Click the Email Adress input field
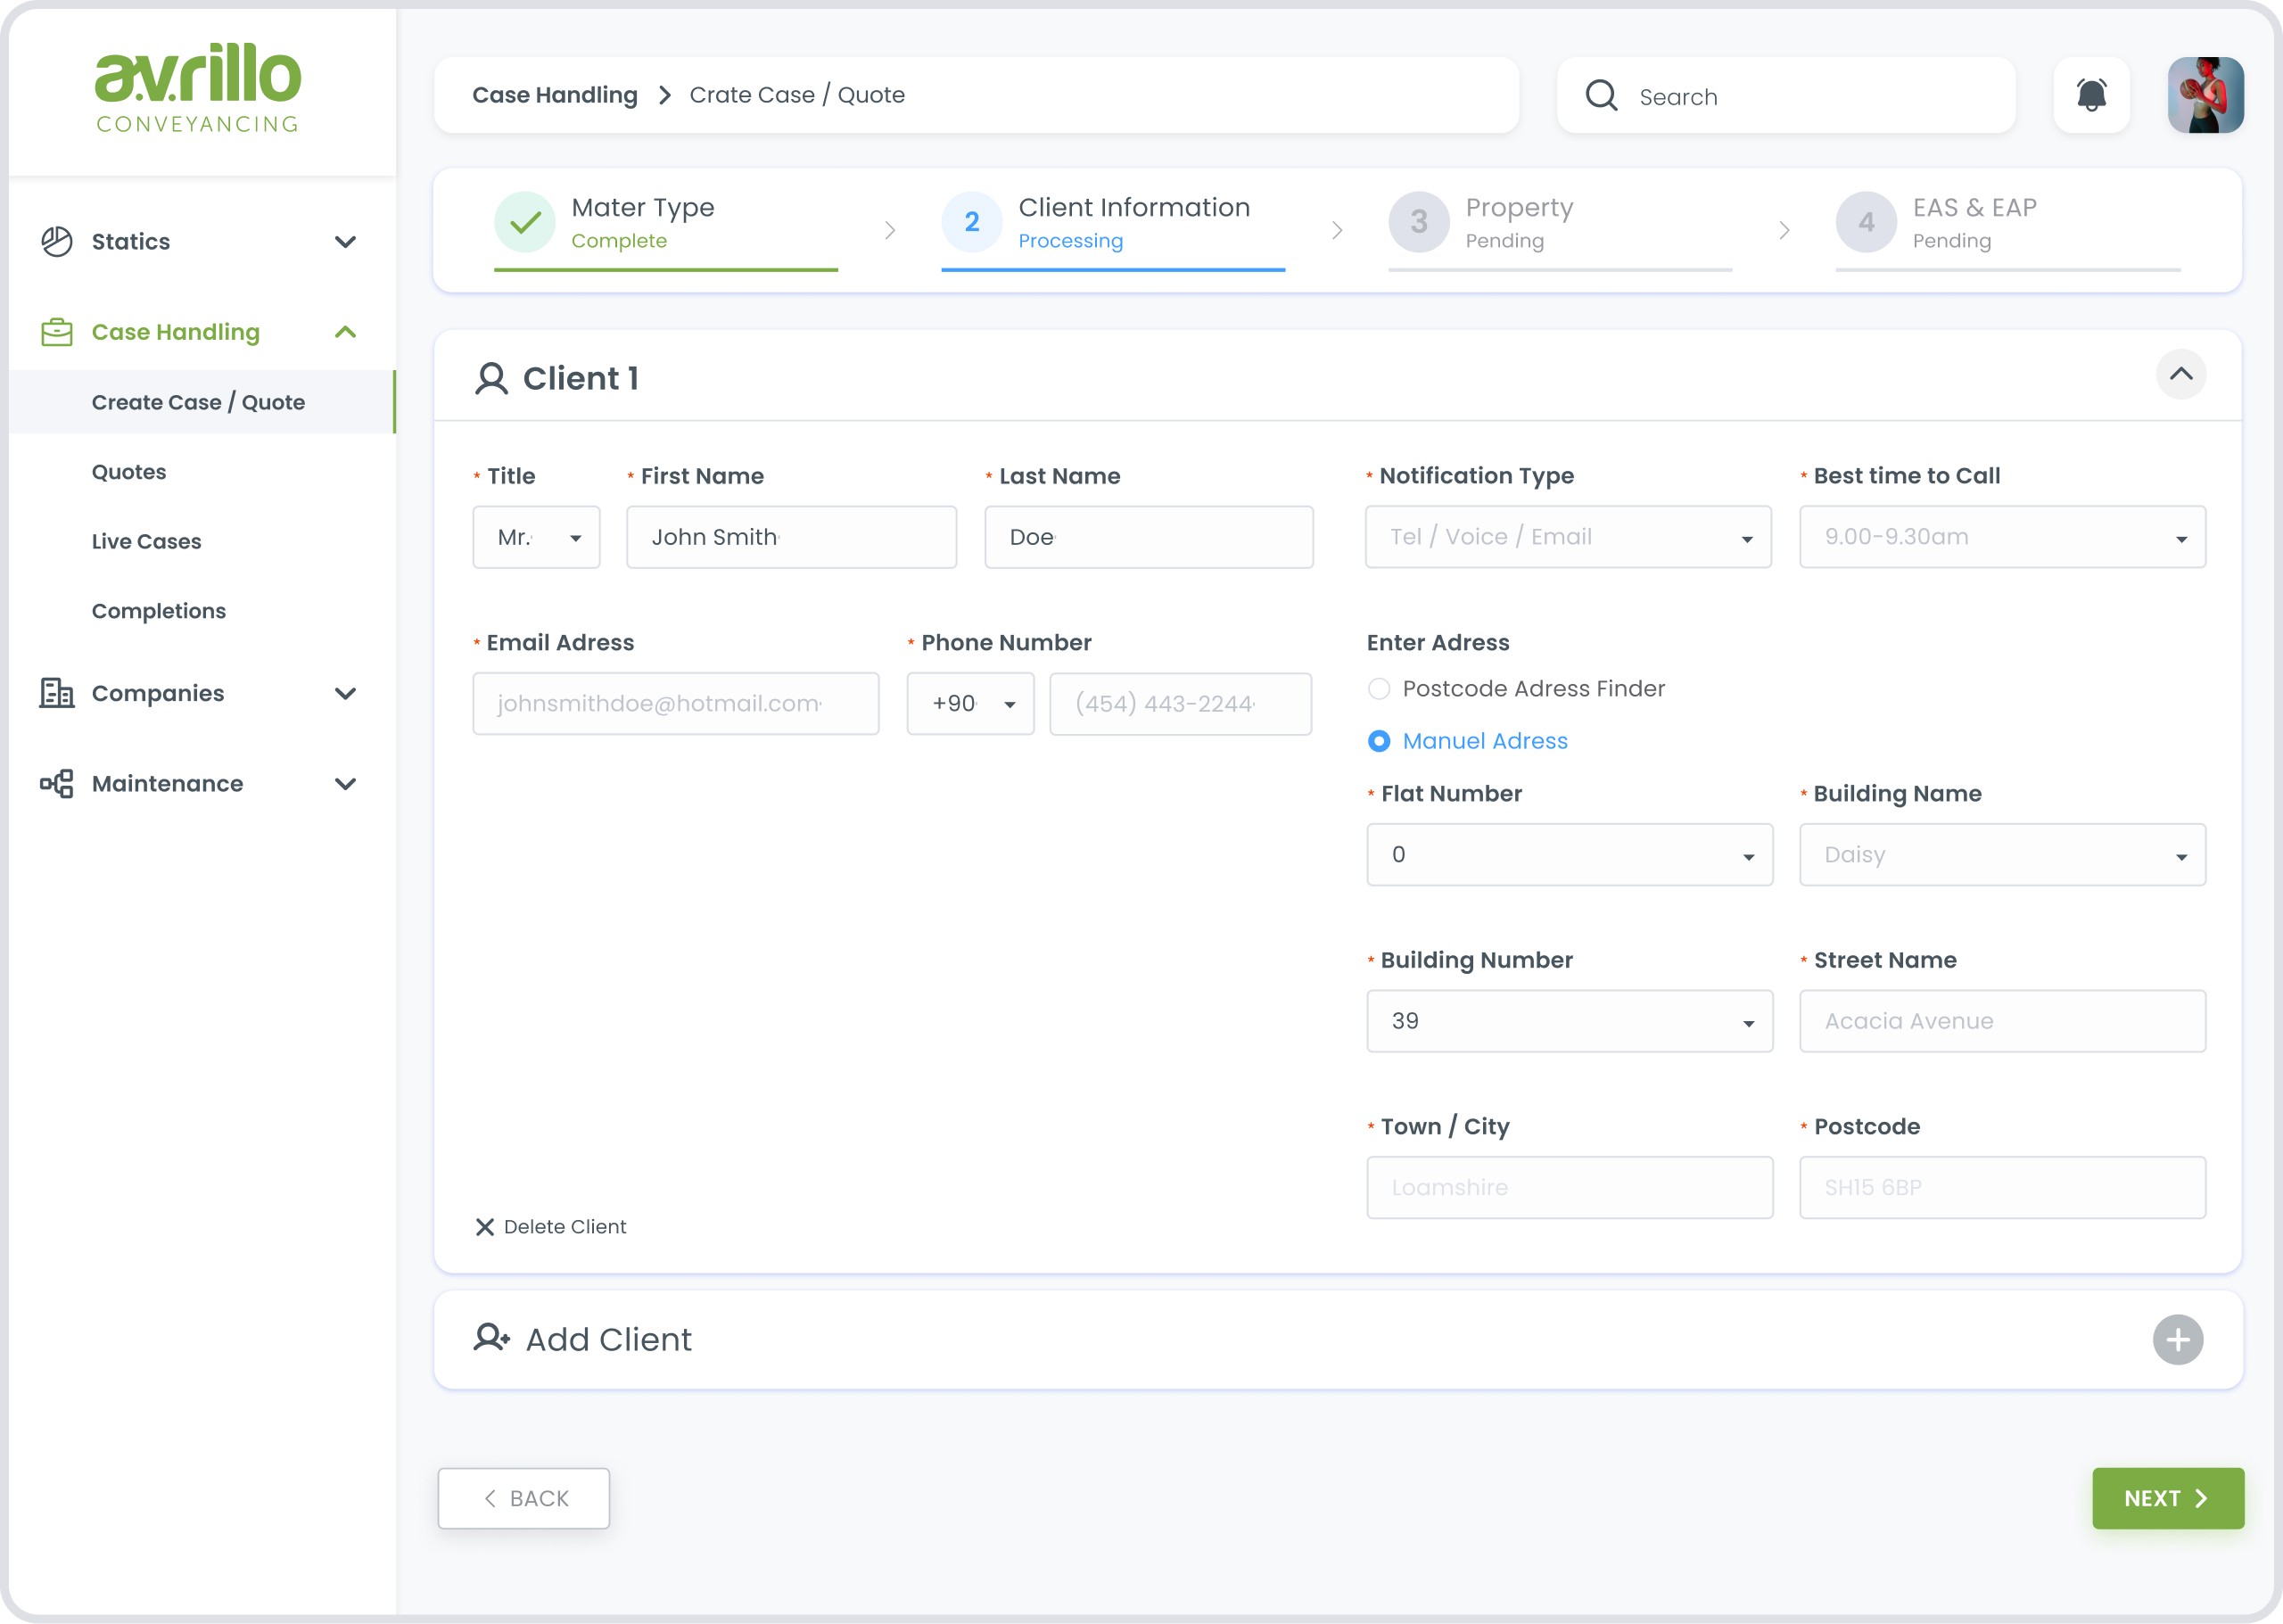 676,704
